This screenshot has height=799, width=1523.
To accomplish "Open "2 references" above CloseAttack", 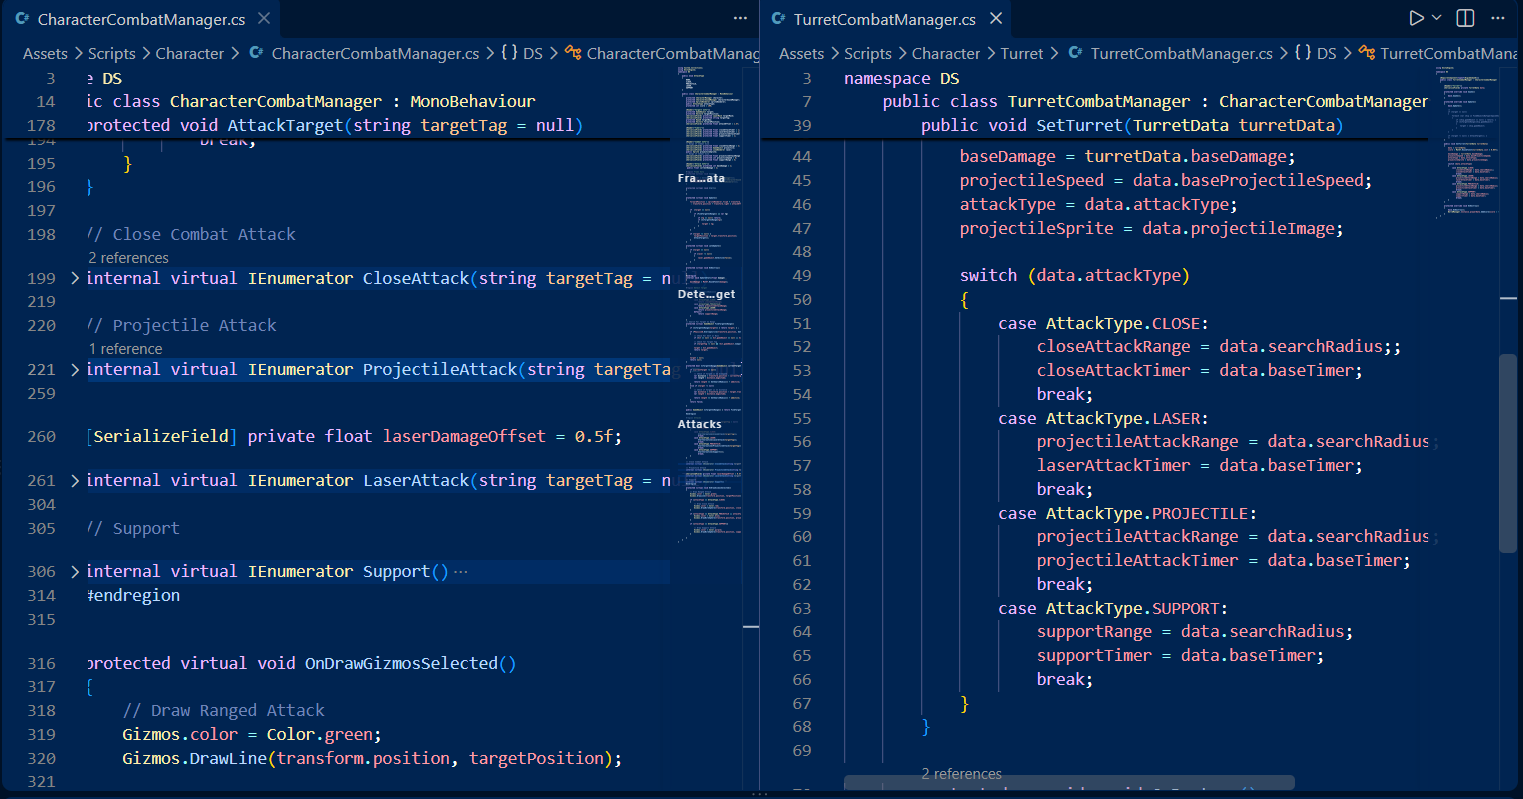I will pyautogui.click(x=128, y=258).
